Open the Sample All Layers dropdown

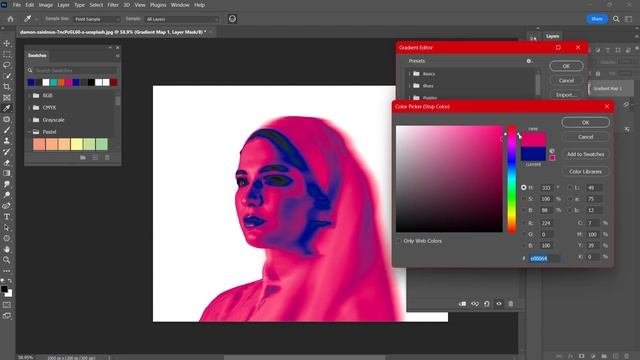182,19
